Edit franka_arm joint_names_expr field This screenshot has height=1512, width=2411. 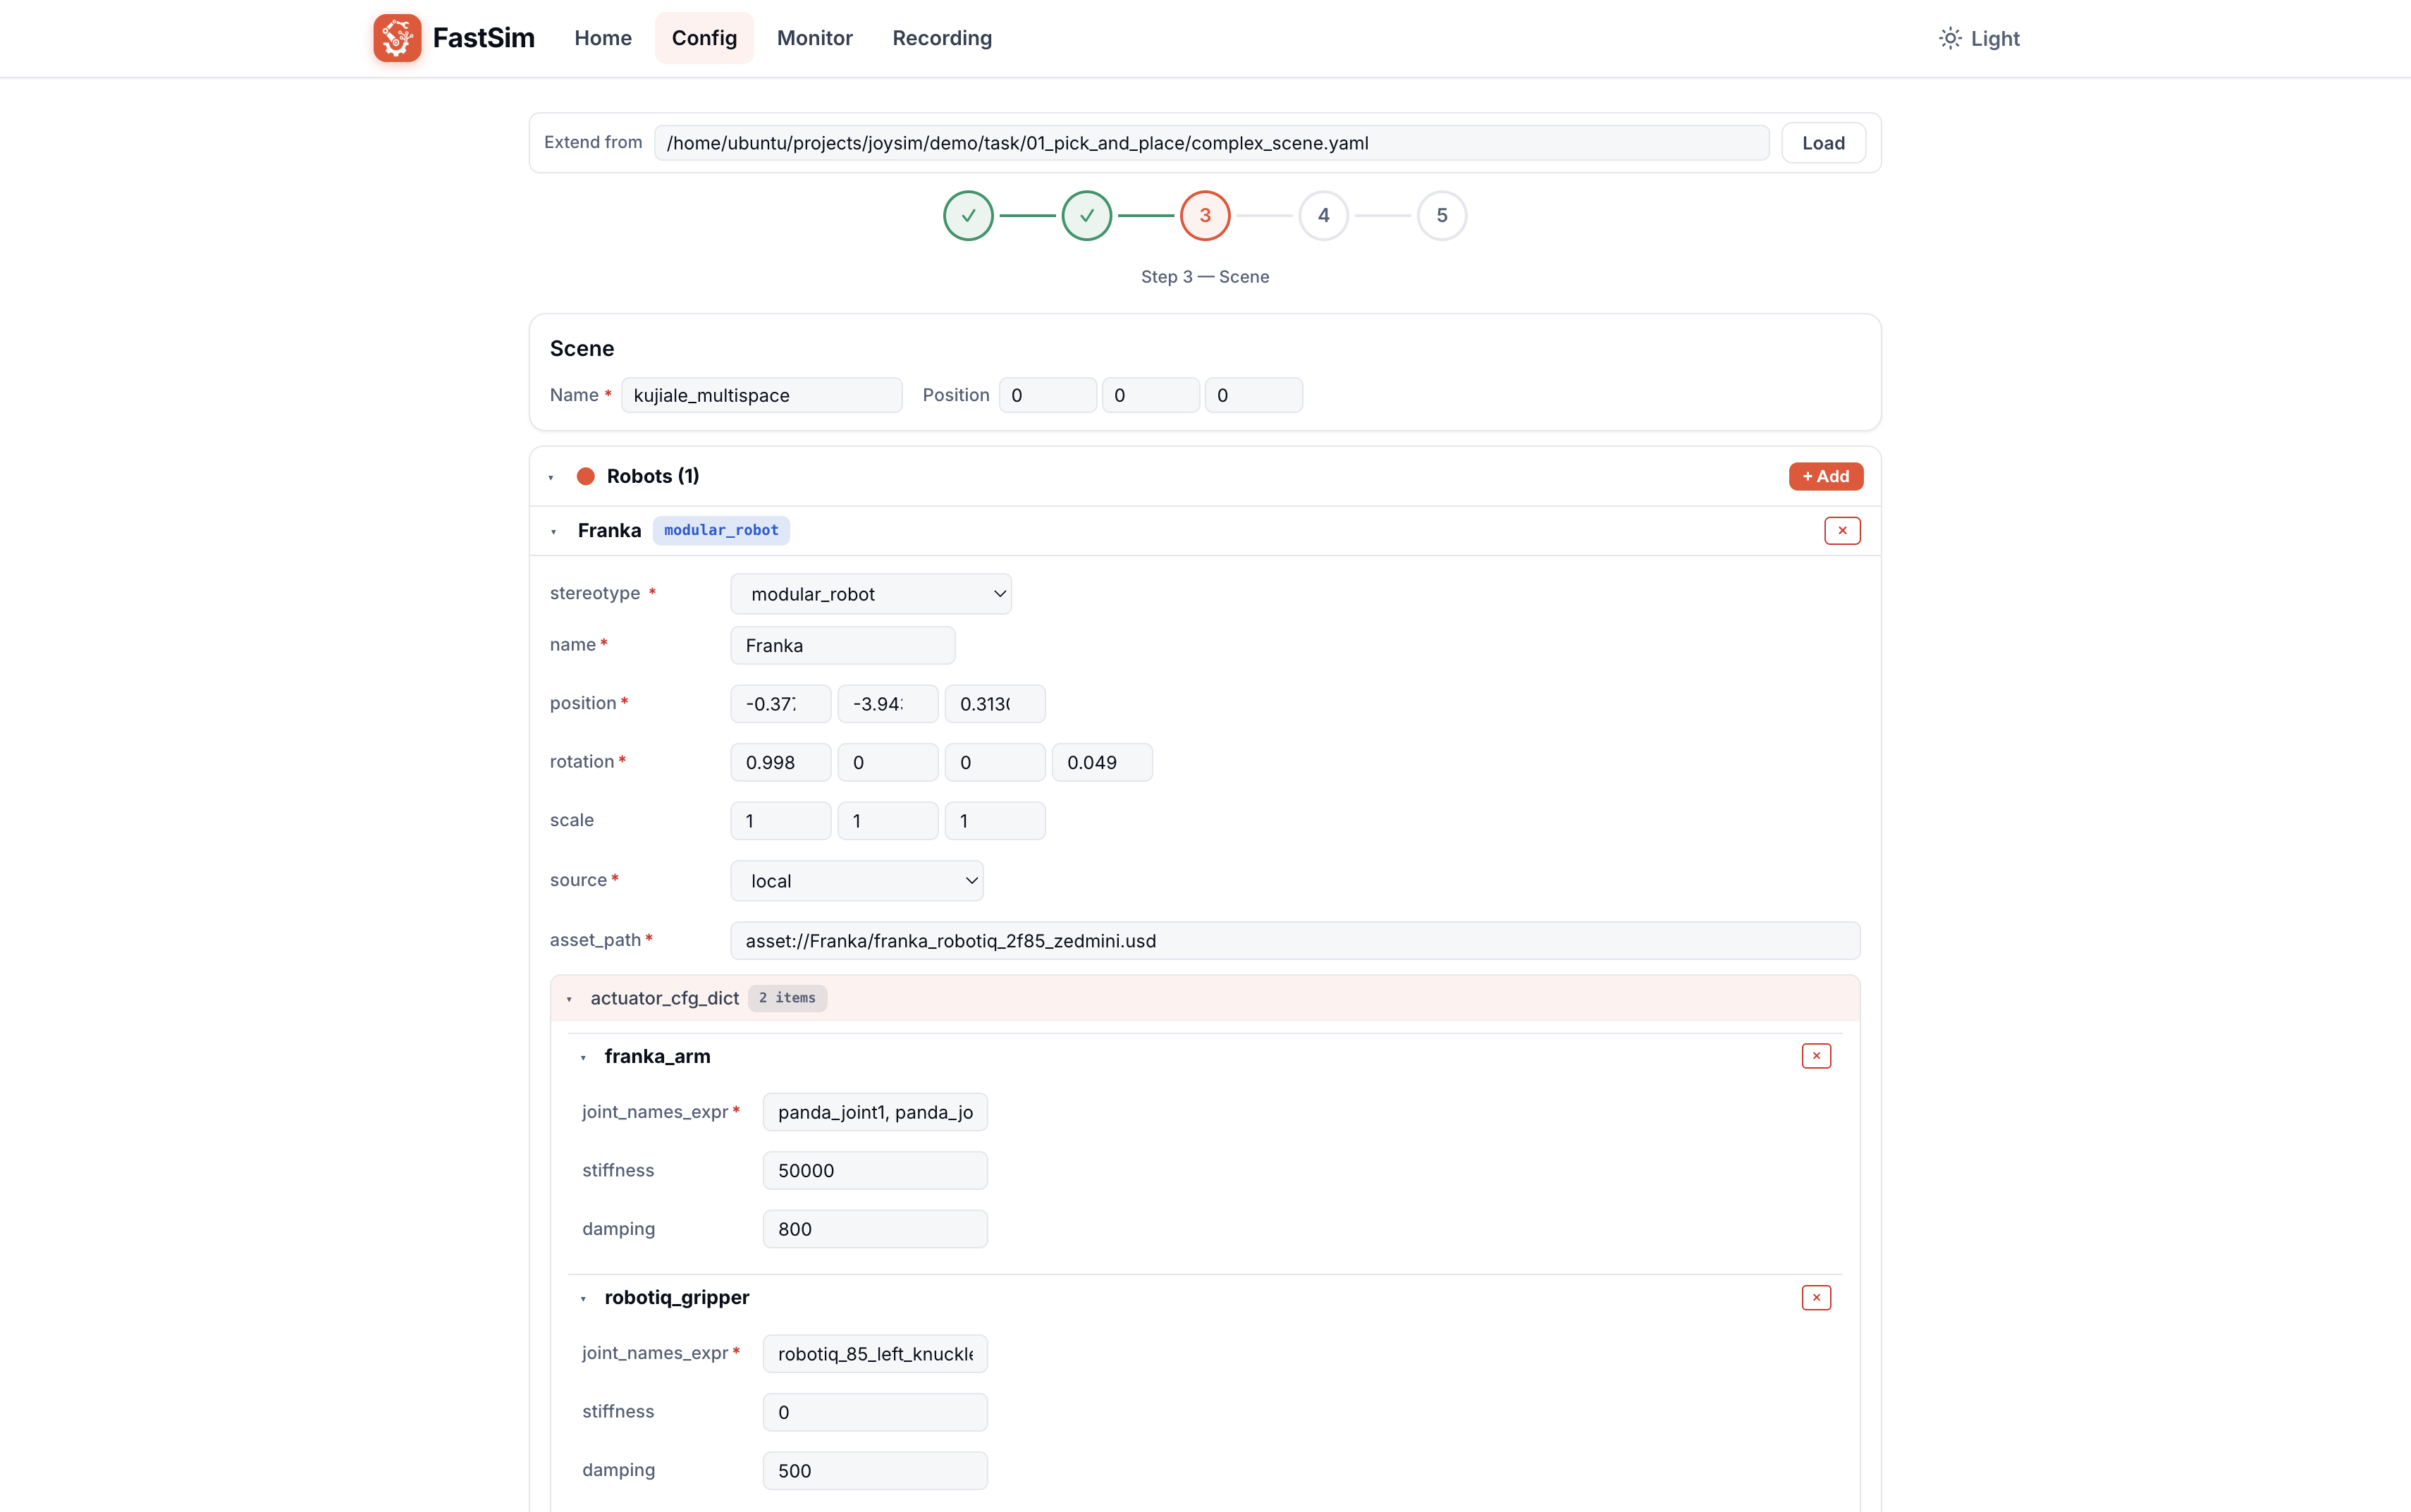(x=875, y=1112)
